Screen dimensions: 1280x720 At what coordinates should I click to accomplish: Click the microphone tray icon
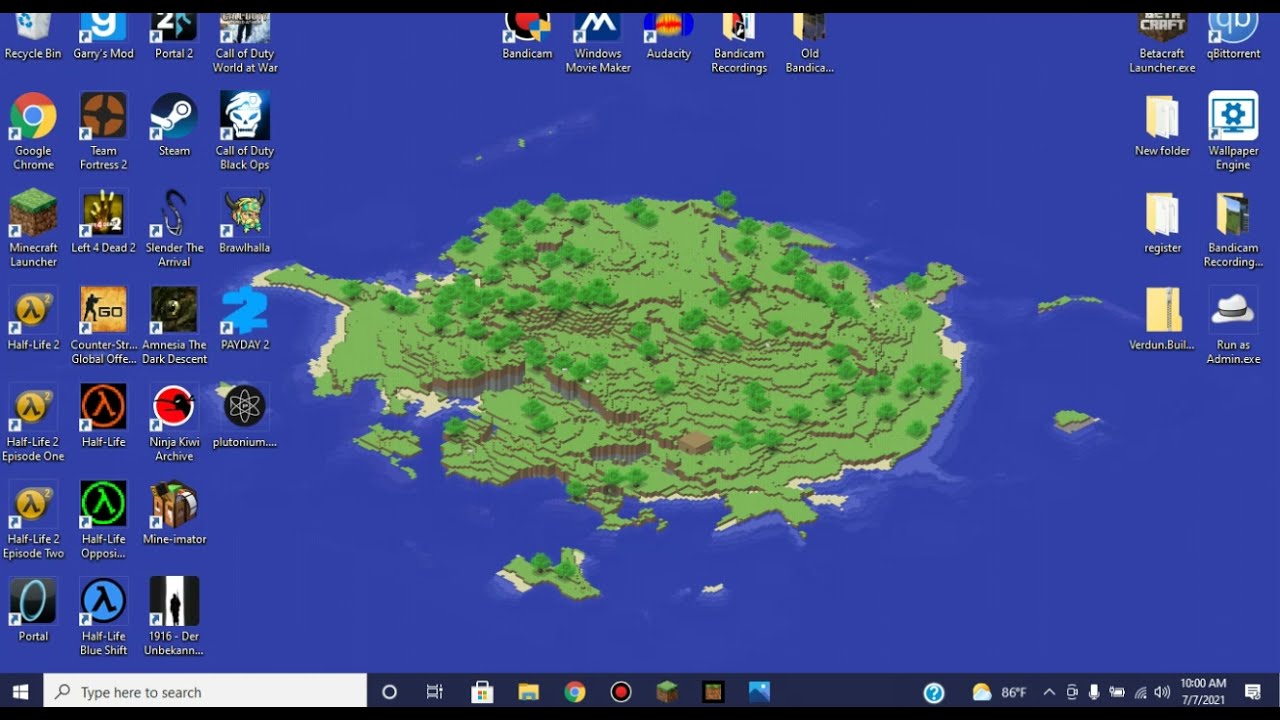pyautogui.click(x=1094, y=692)
